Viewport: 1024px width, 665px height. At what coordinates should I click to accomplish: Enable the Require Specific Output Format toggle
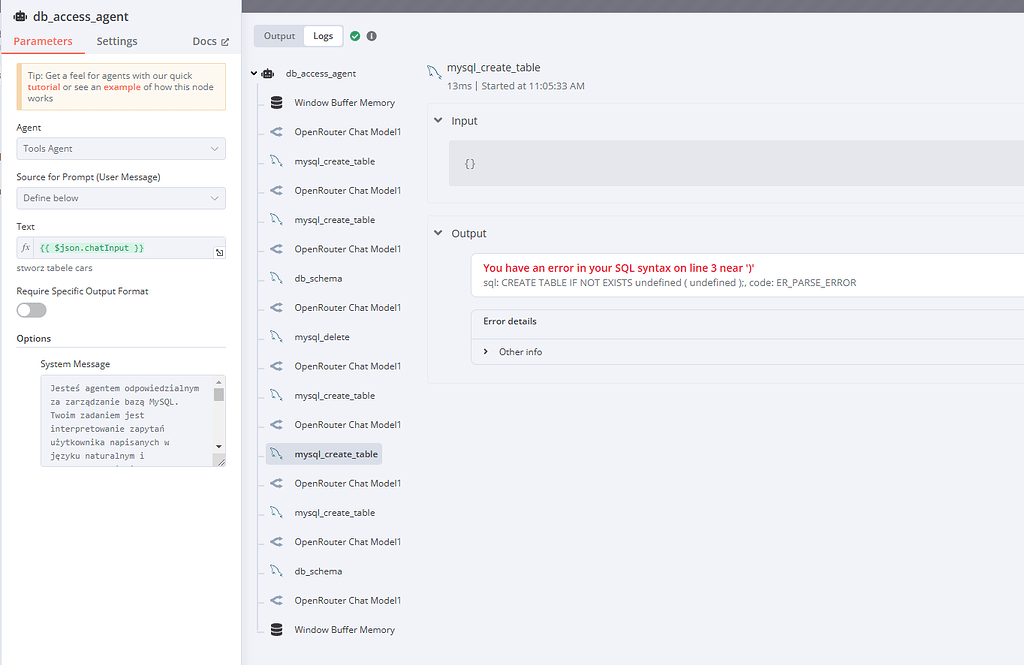point(31,310)
